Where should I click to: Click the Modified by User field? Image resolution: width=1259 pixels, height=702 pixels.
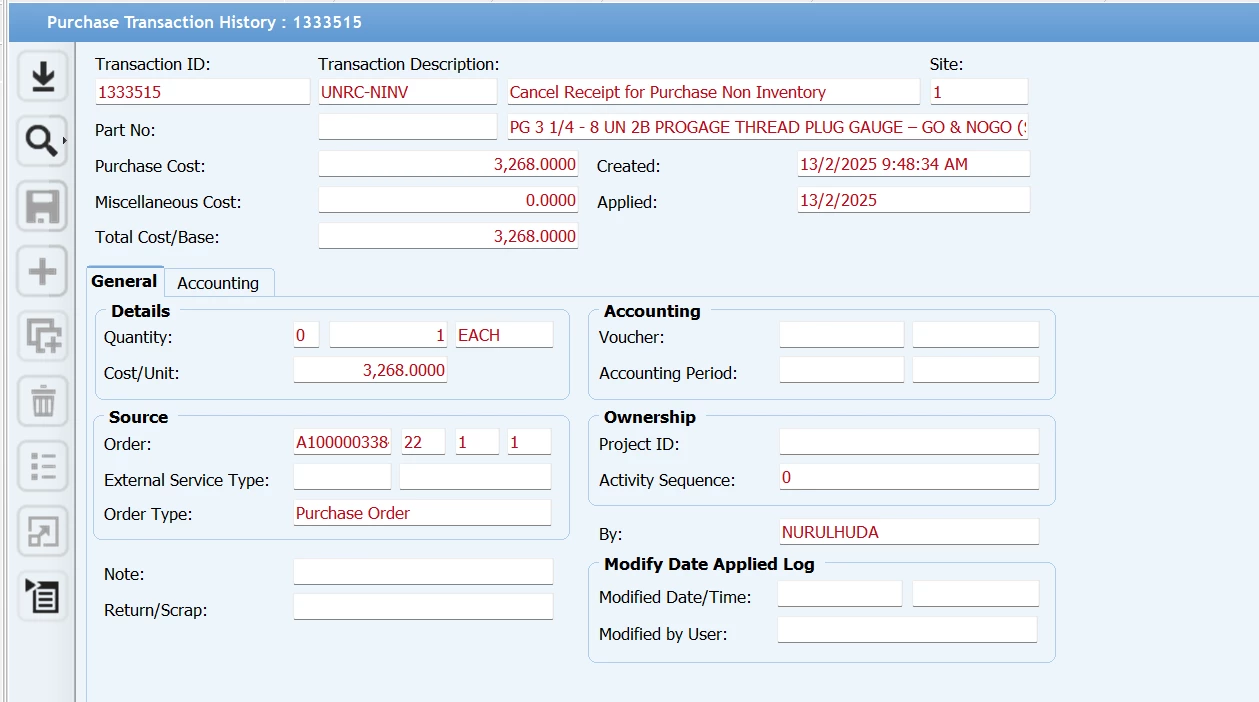907,630
